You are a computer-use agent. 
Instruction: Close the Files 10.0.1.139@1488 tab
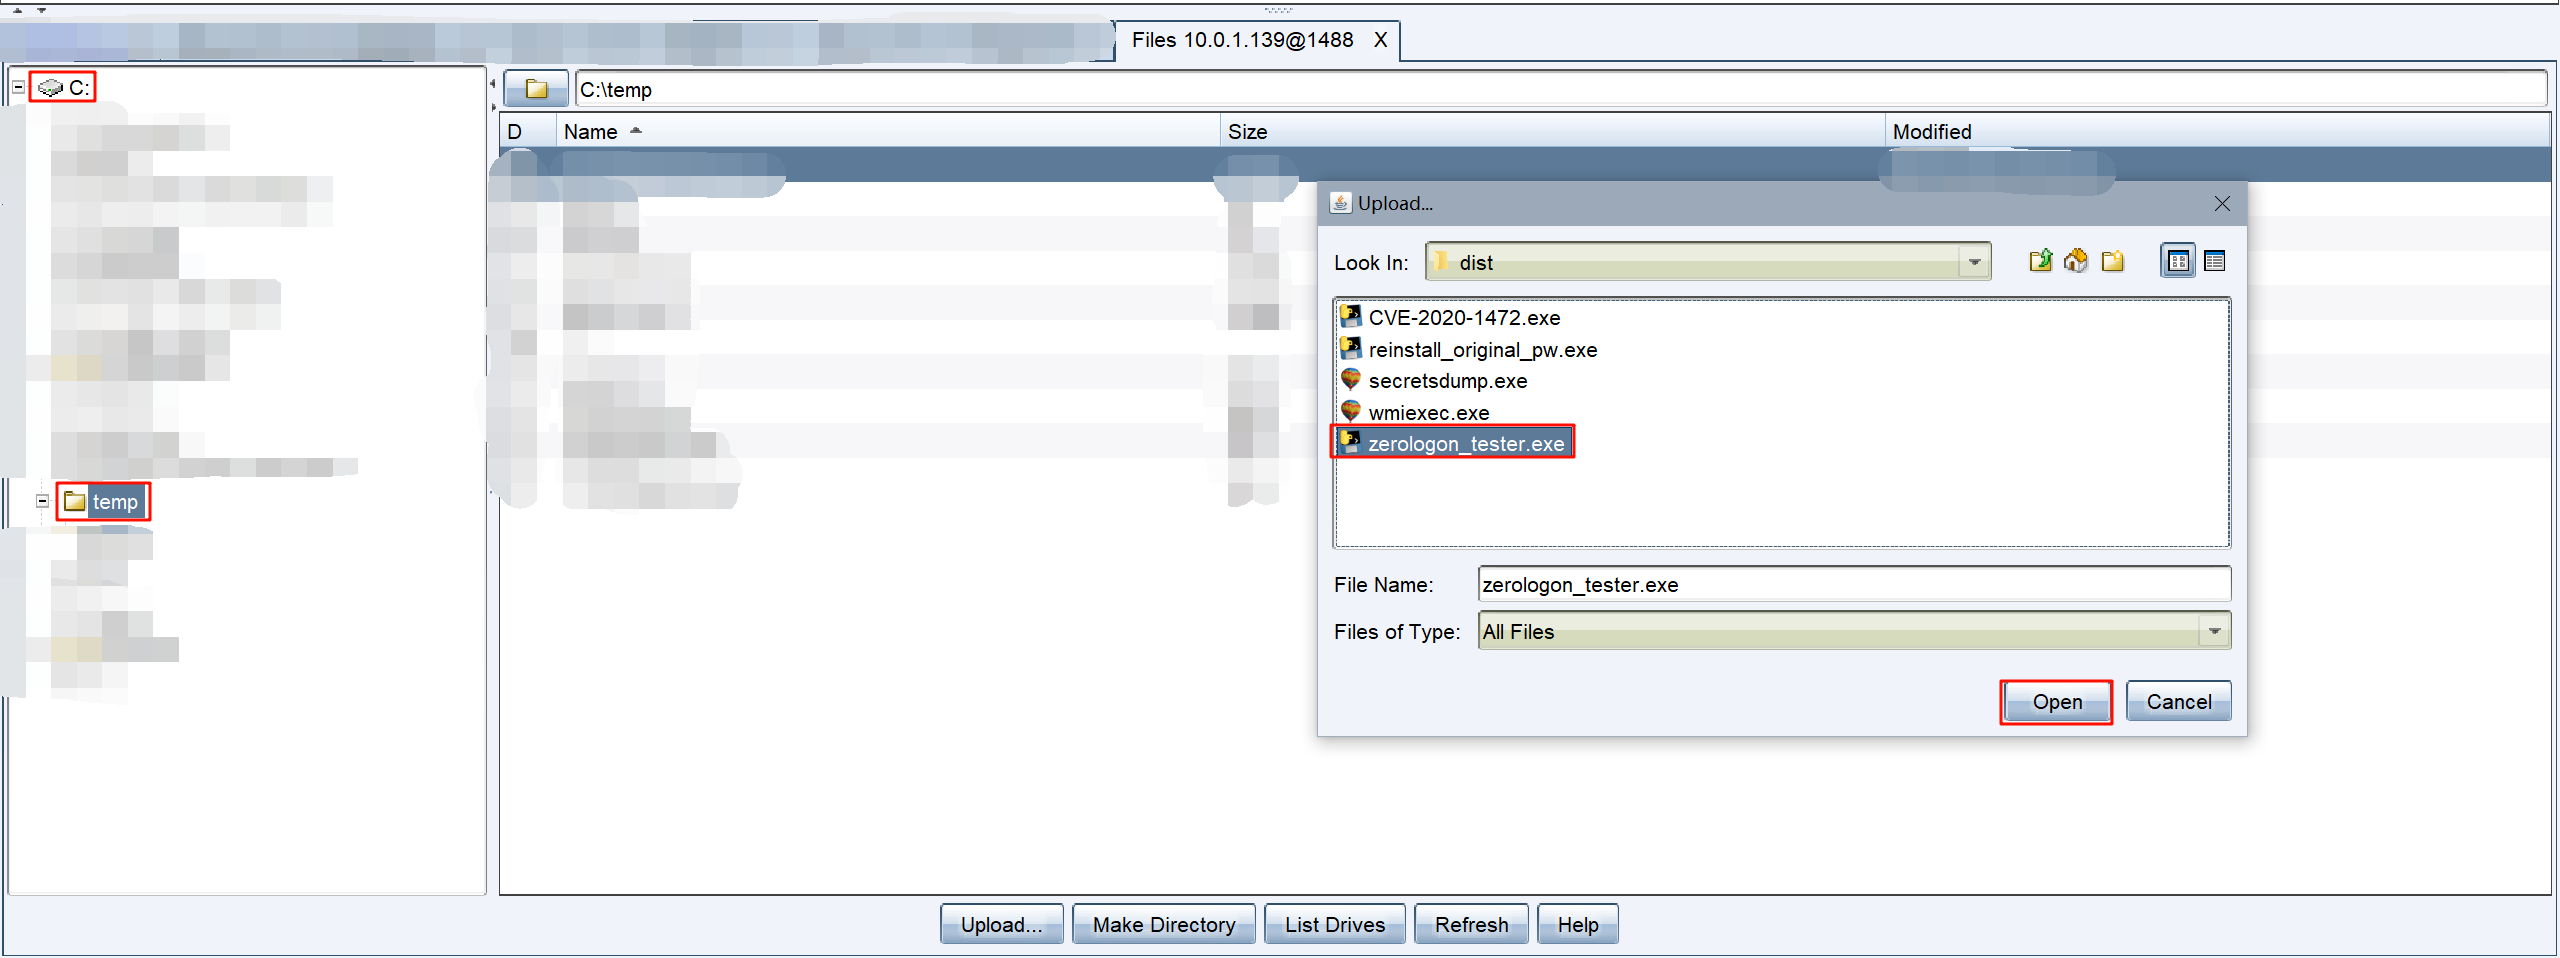[x=1380, y=40]
